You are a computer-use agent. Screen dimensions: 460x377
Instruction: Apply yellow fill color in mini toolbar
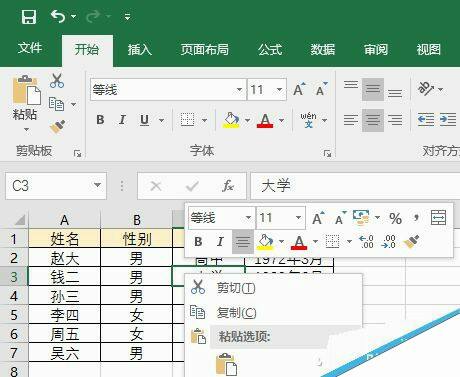[265, 242]
